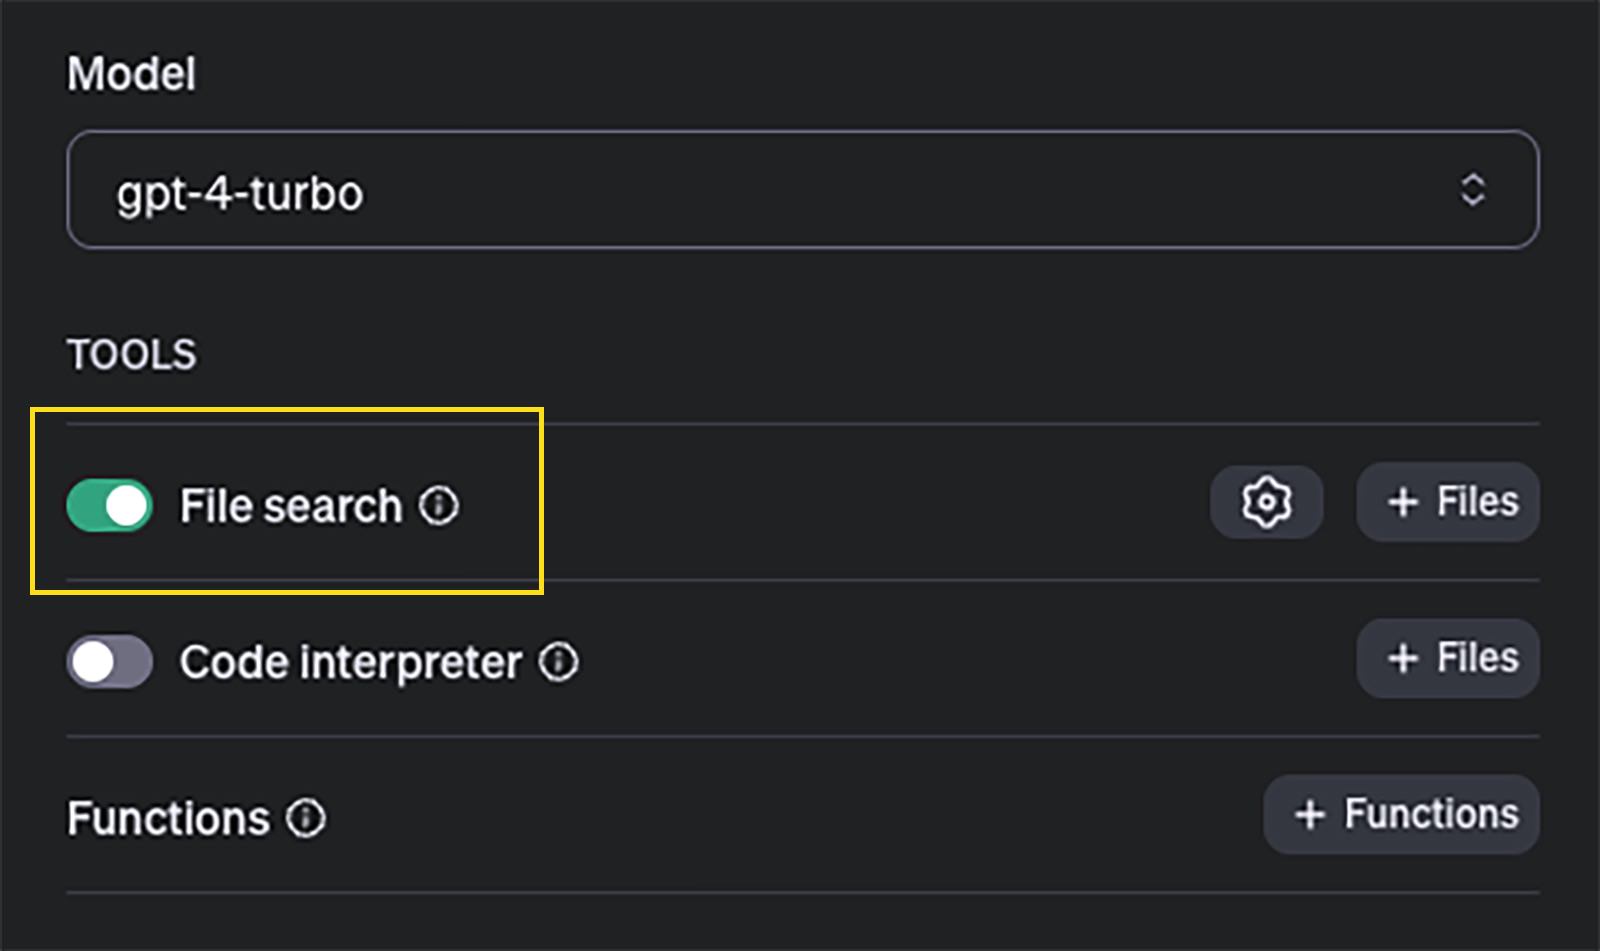Screen dimensions: 1600x951
Task: Click the Code interpreter label text
Action: click(x=351, y=662)
